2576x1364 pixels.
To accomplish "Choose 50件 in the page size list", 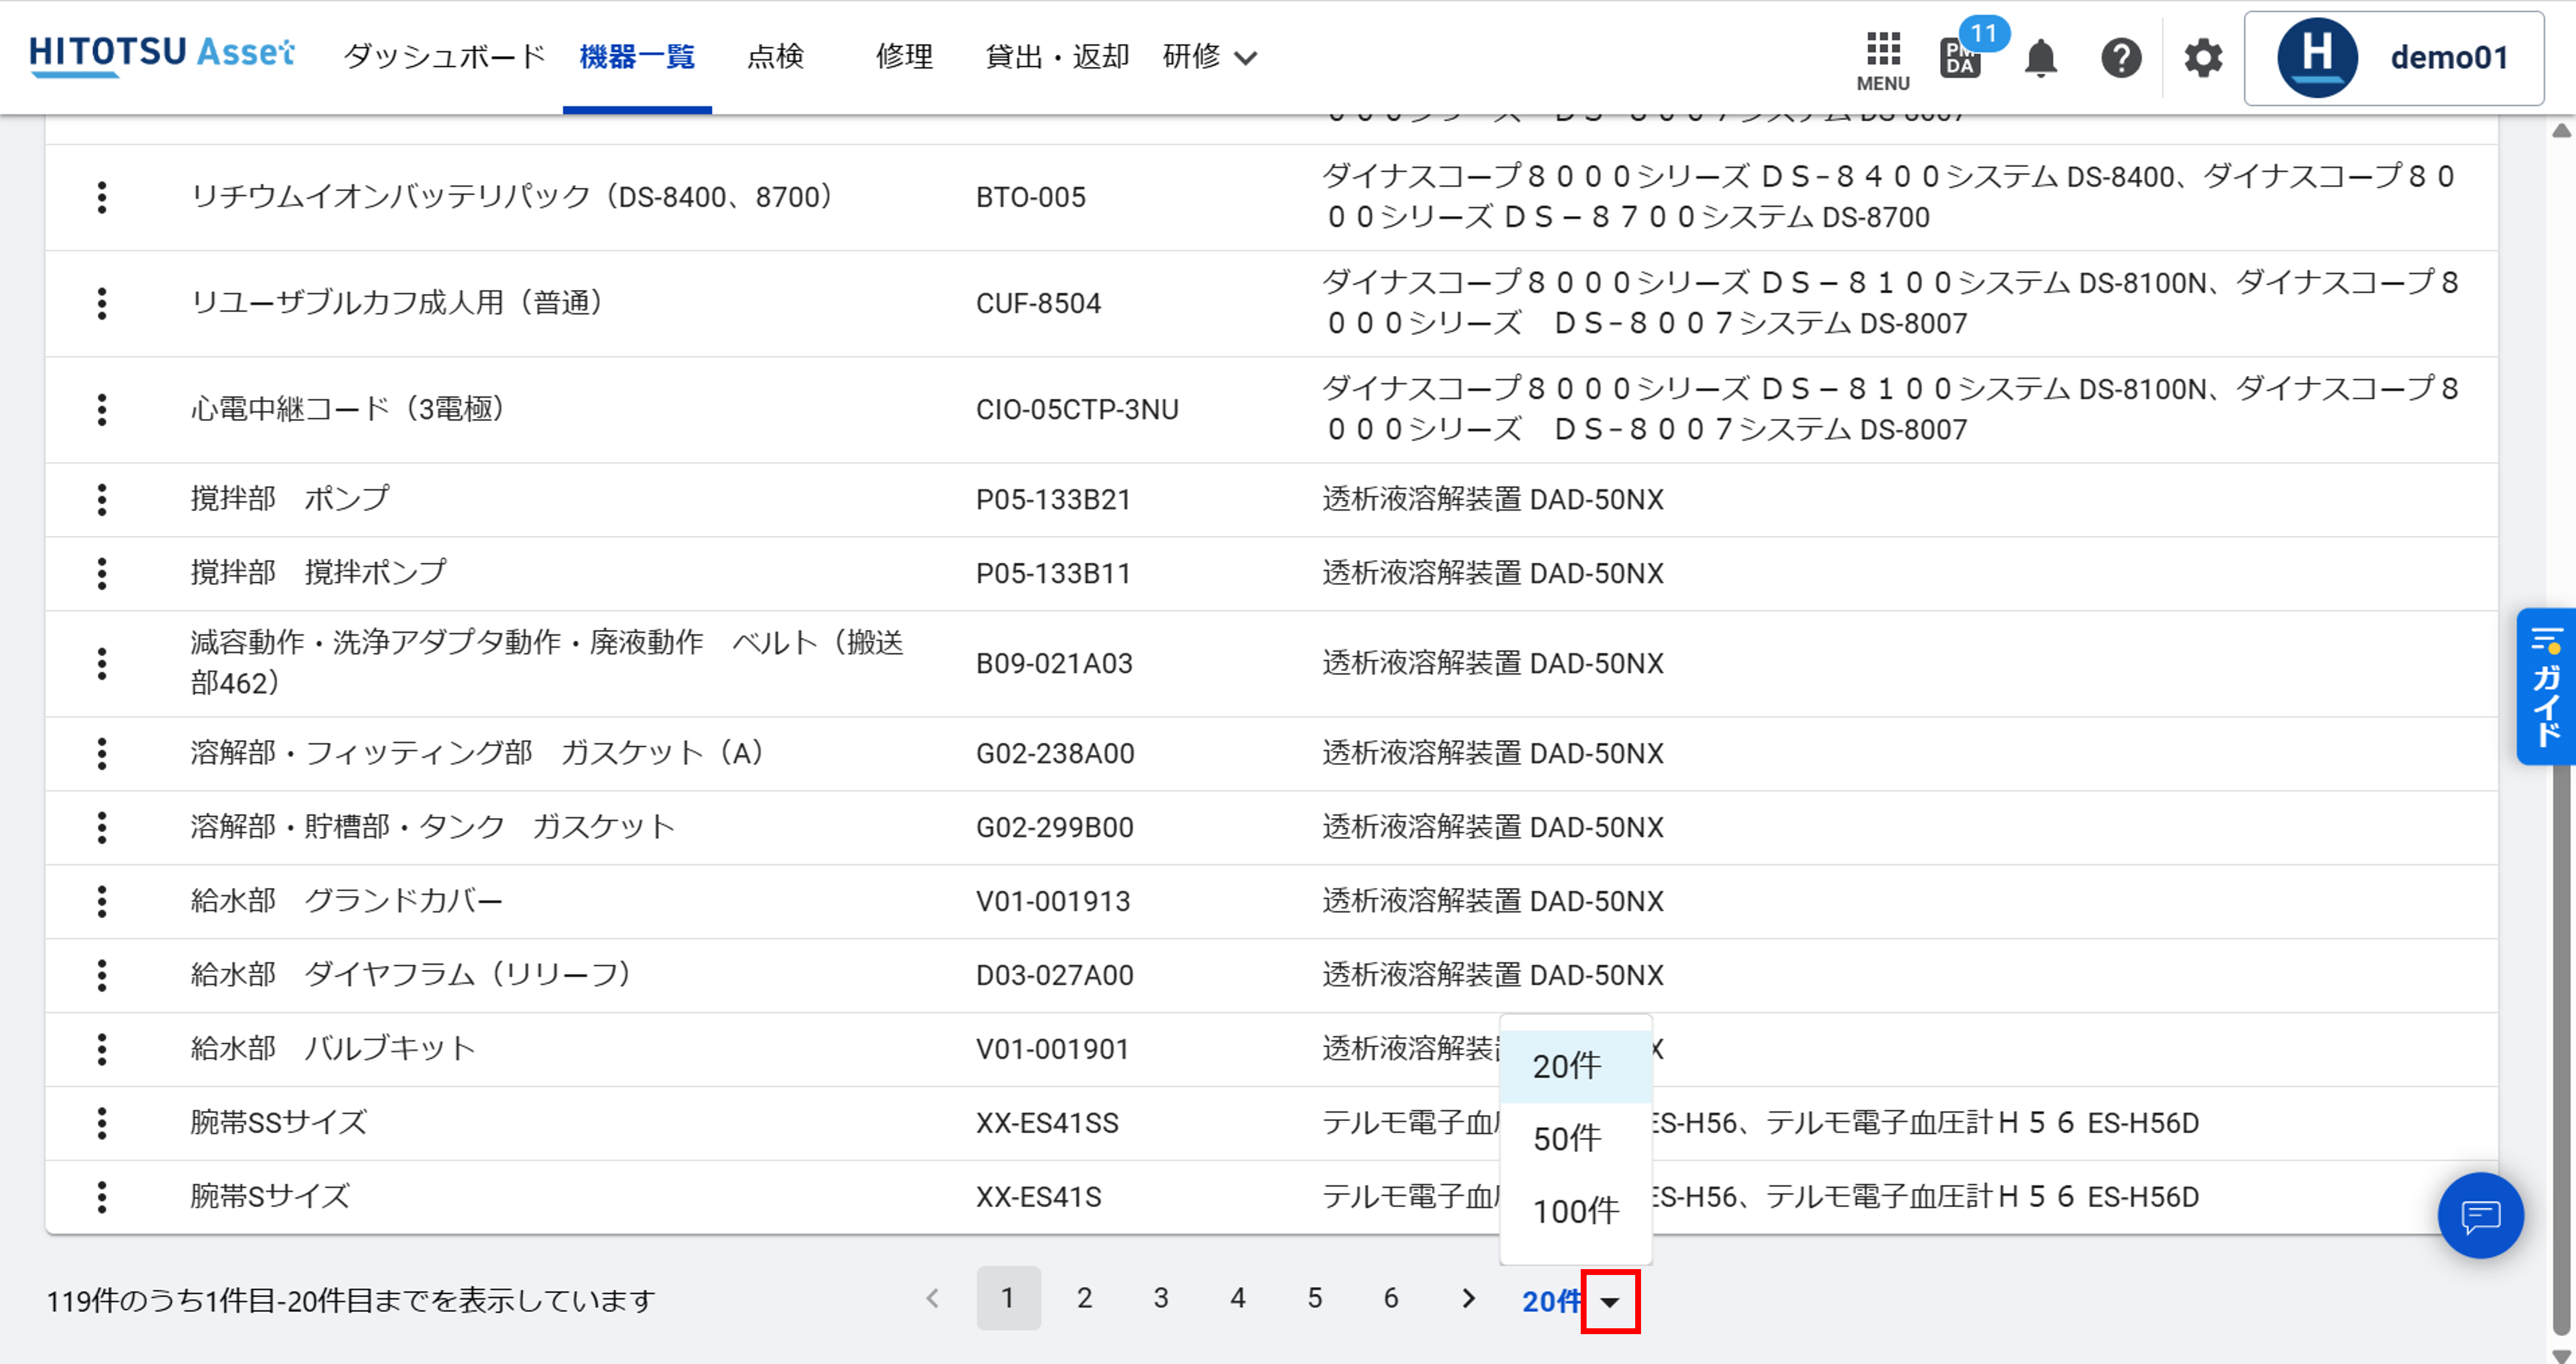I will [x=1575, y=1138].
